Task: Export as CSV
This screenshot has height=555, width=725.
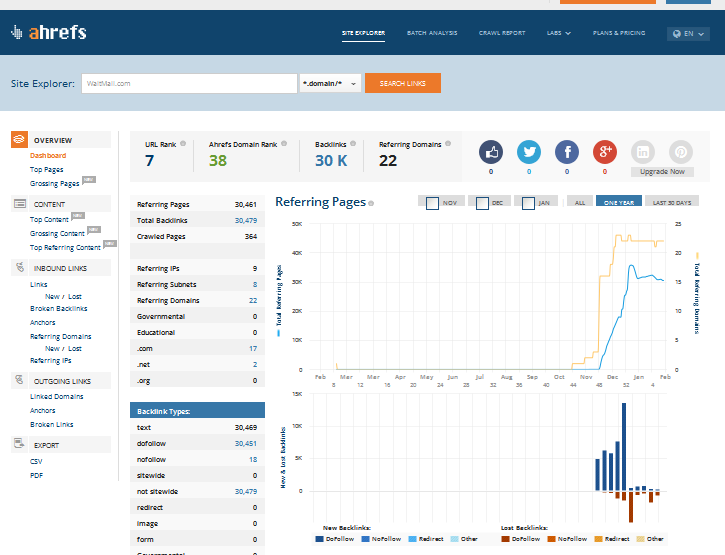Action: [36, 461]
